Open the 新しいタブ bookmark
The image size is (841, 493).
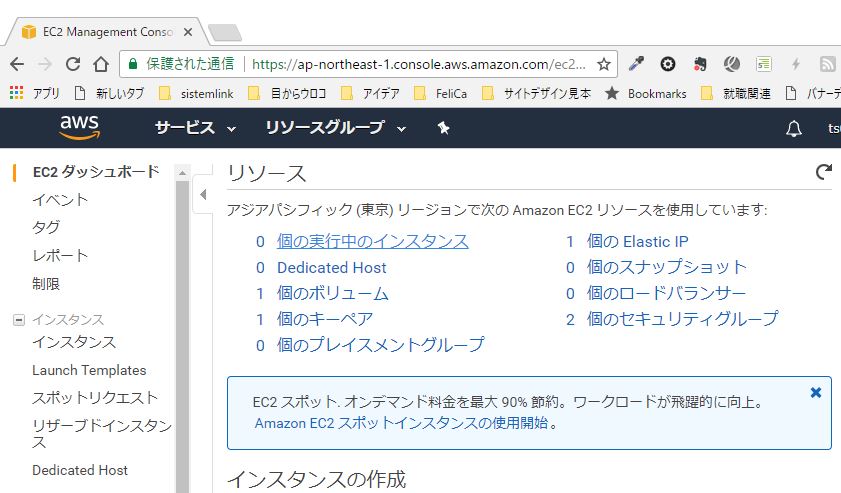109,93
